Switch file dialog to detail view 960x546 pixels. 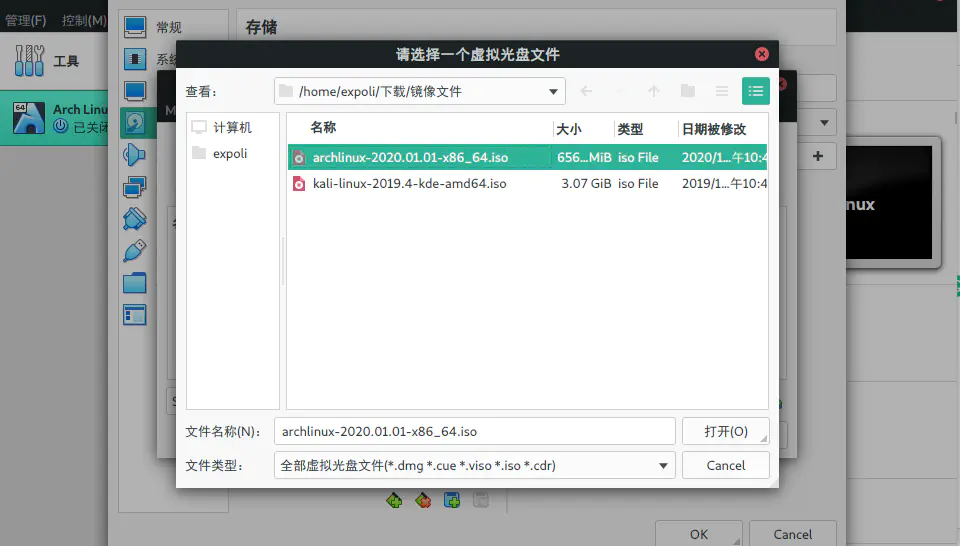[756, 91]
